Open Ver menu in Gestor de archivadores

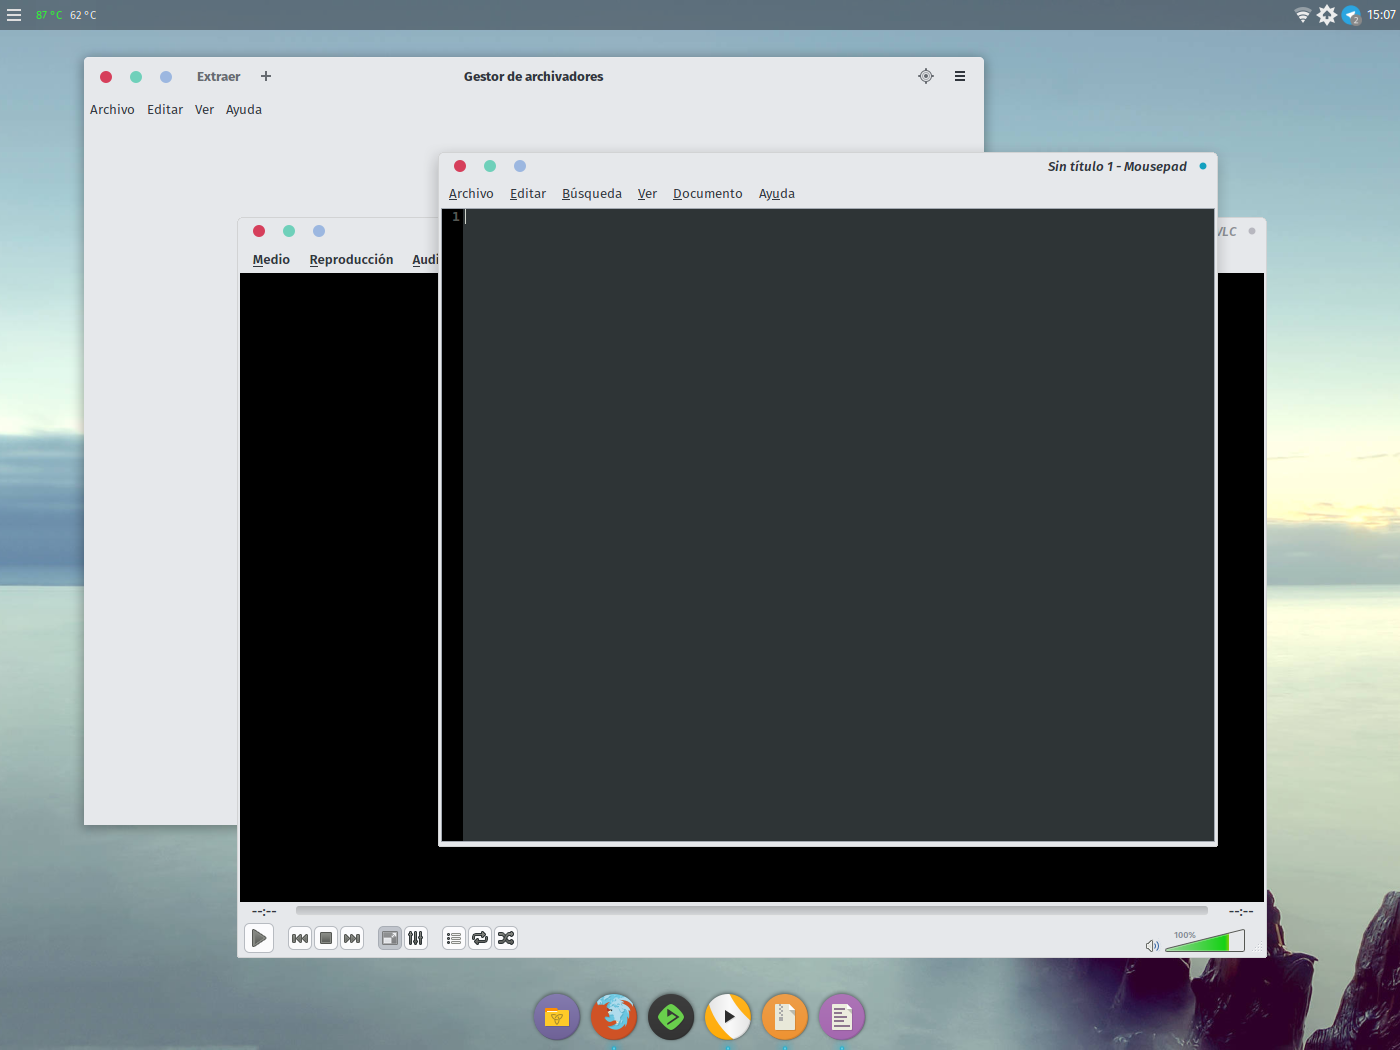[x=204, y=110]
